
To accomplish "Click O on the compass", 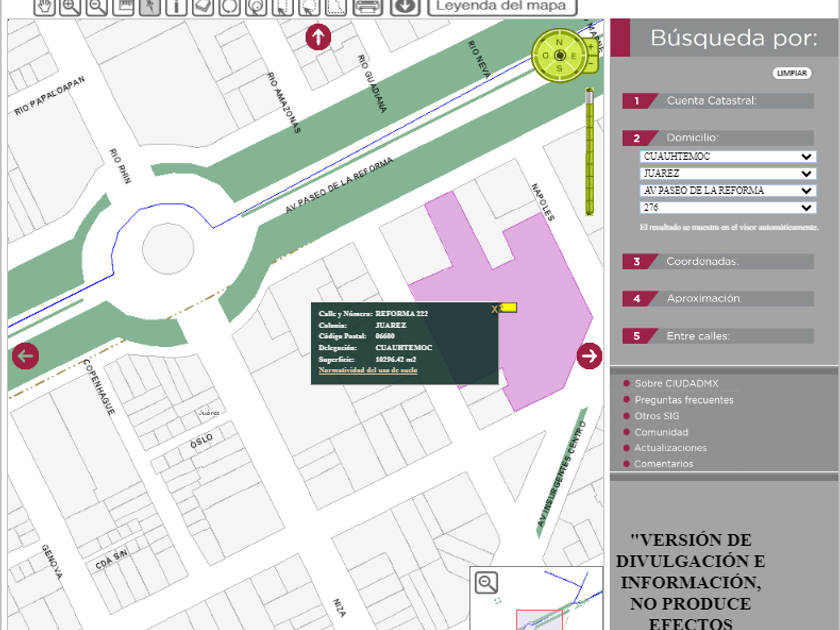I will click(545, 56).
